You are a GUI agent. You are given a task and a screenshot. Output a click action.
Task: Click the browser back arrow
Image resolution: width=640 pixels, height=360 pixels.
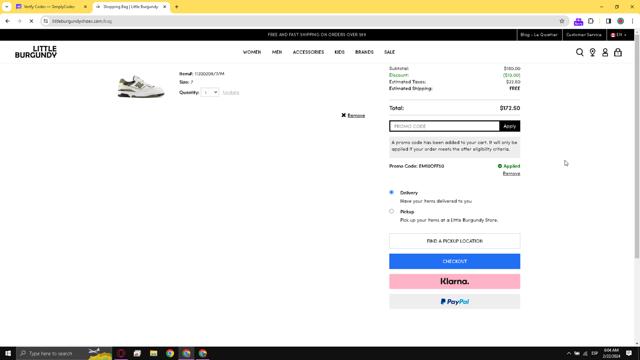[8, 21]
